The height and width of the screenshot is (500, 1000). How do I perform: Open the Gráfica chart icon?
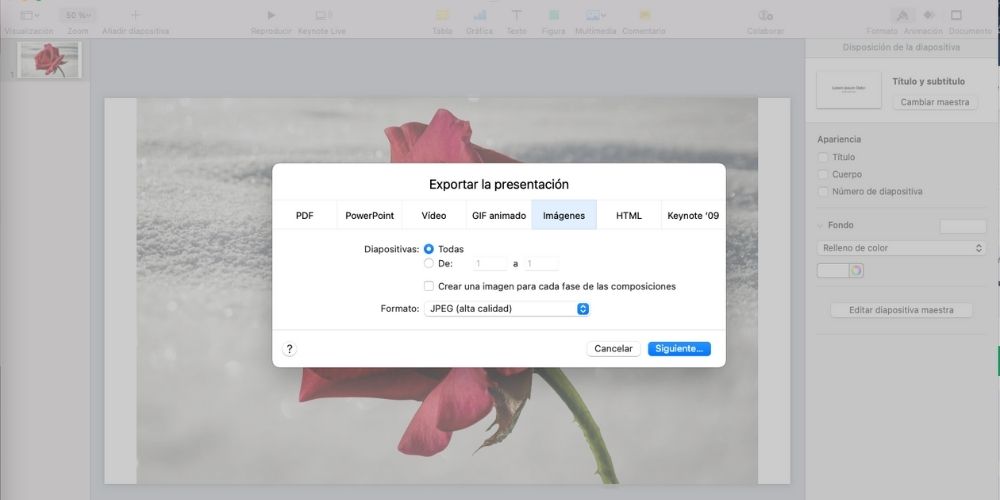click(480, 15)
